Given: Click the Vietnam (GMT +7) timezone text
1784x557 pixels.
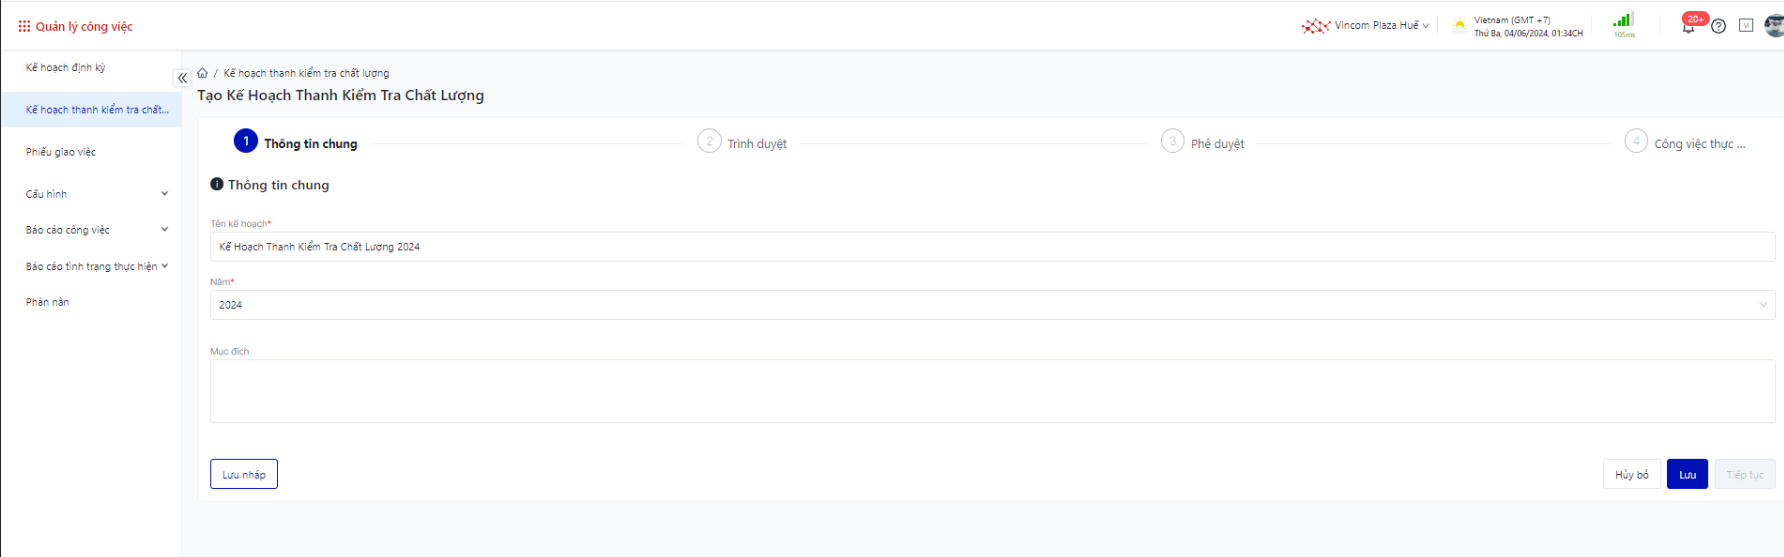Looking at the screenshot, I should tap(1512, 20).
